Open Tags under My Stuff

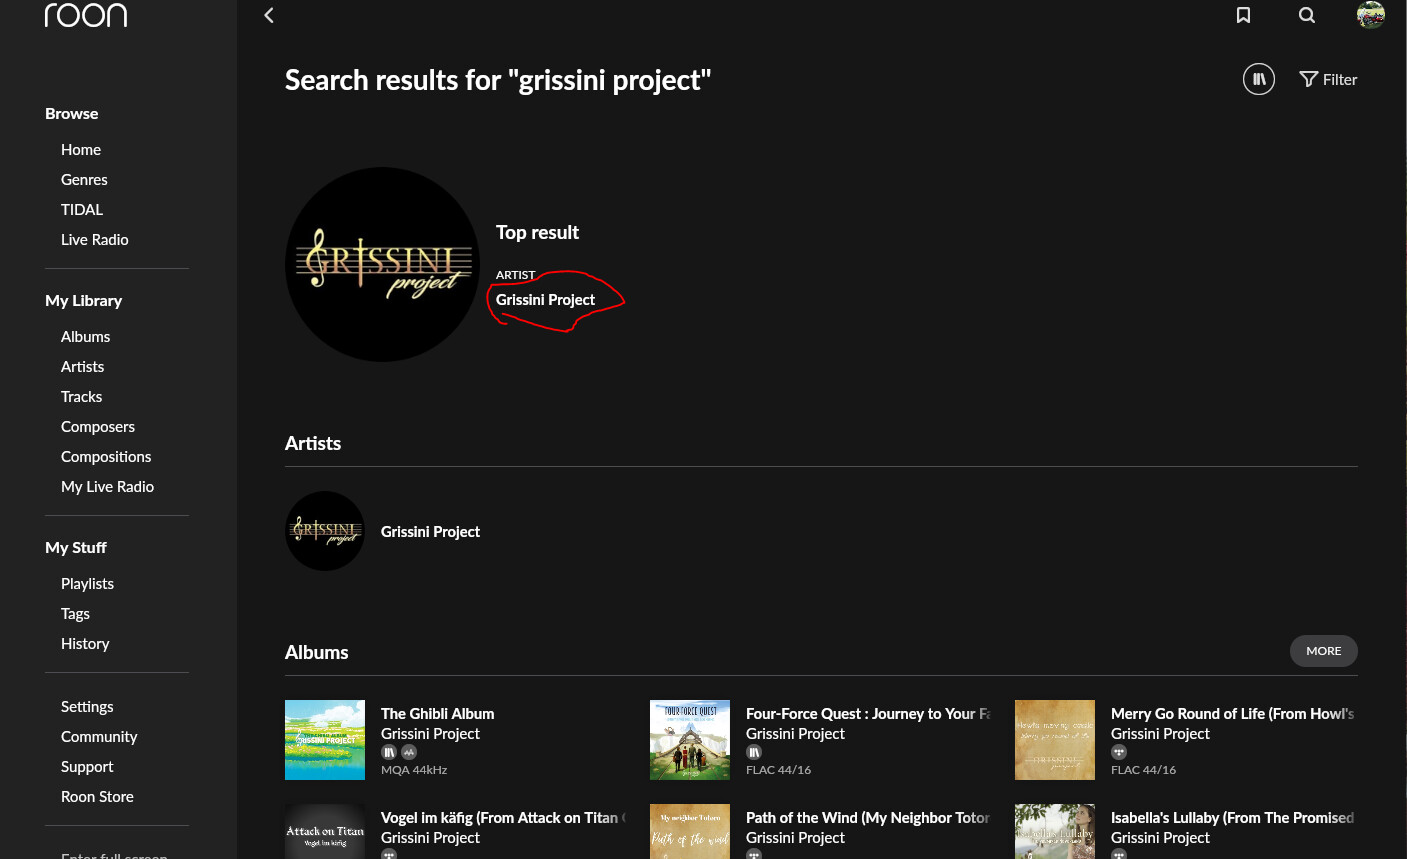point(76,614)
